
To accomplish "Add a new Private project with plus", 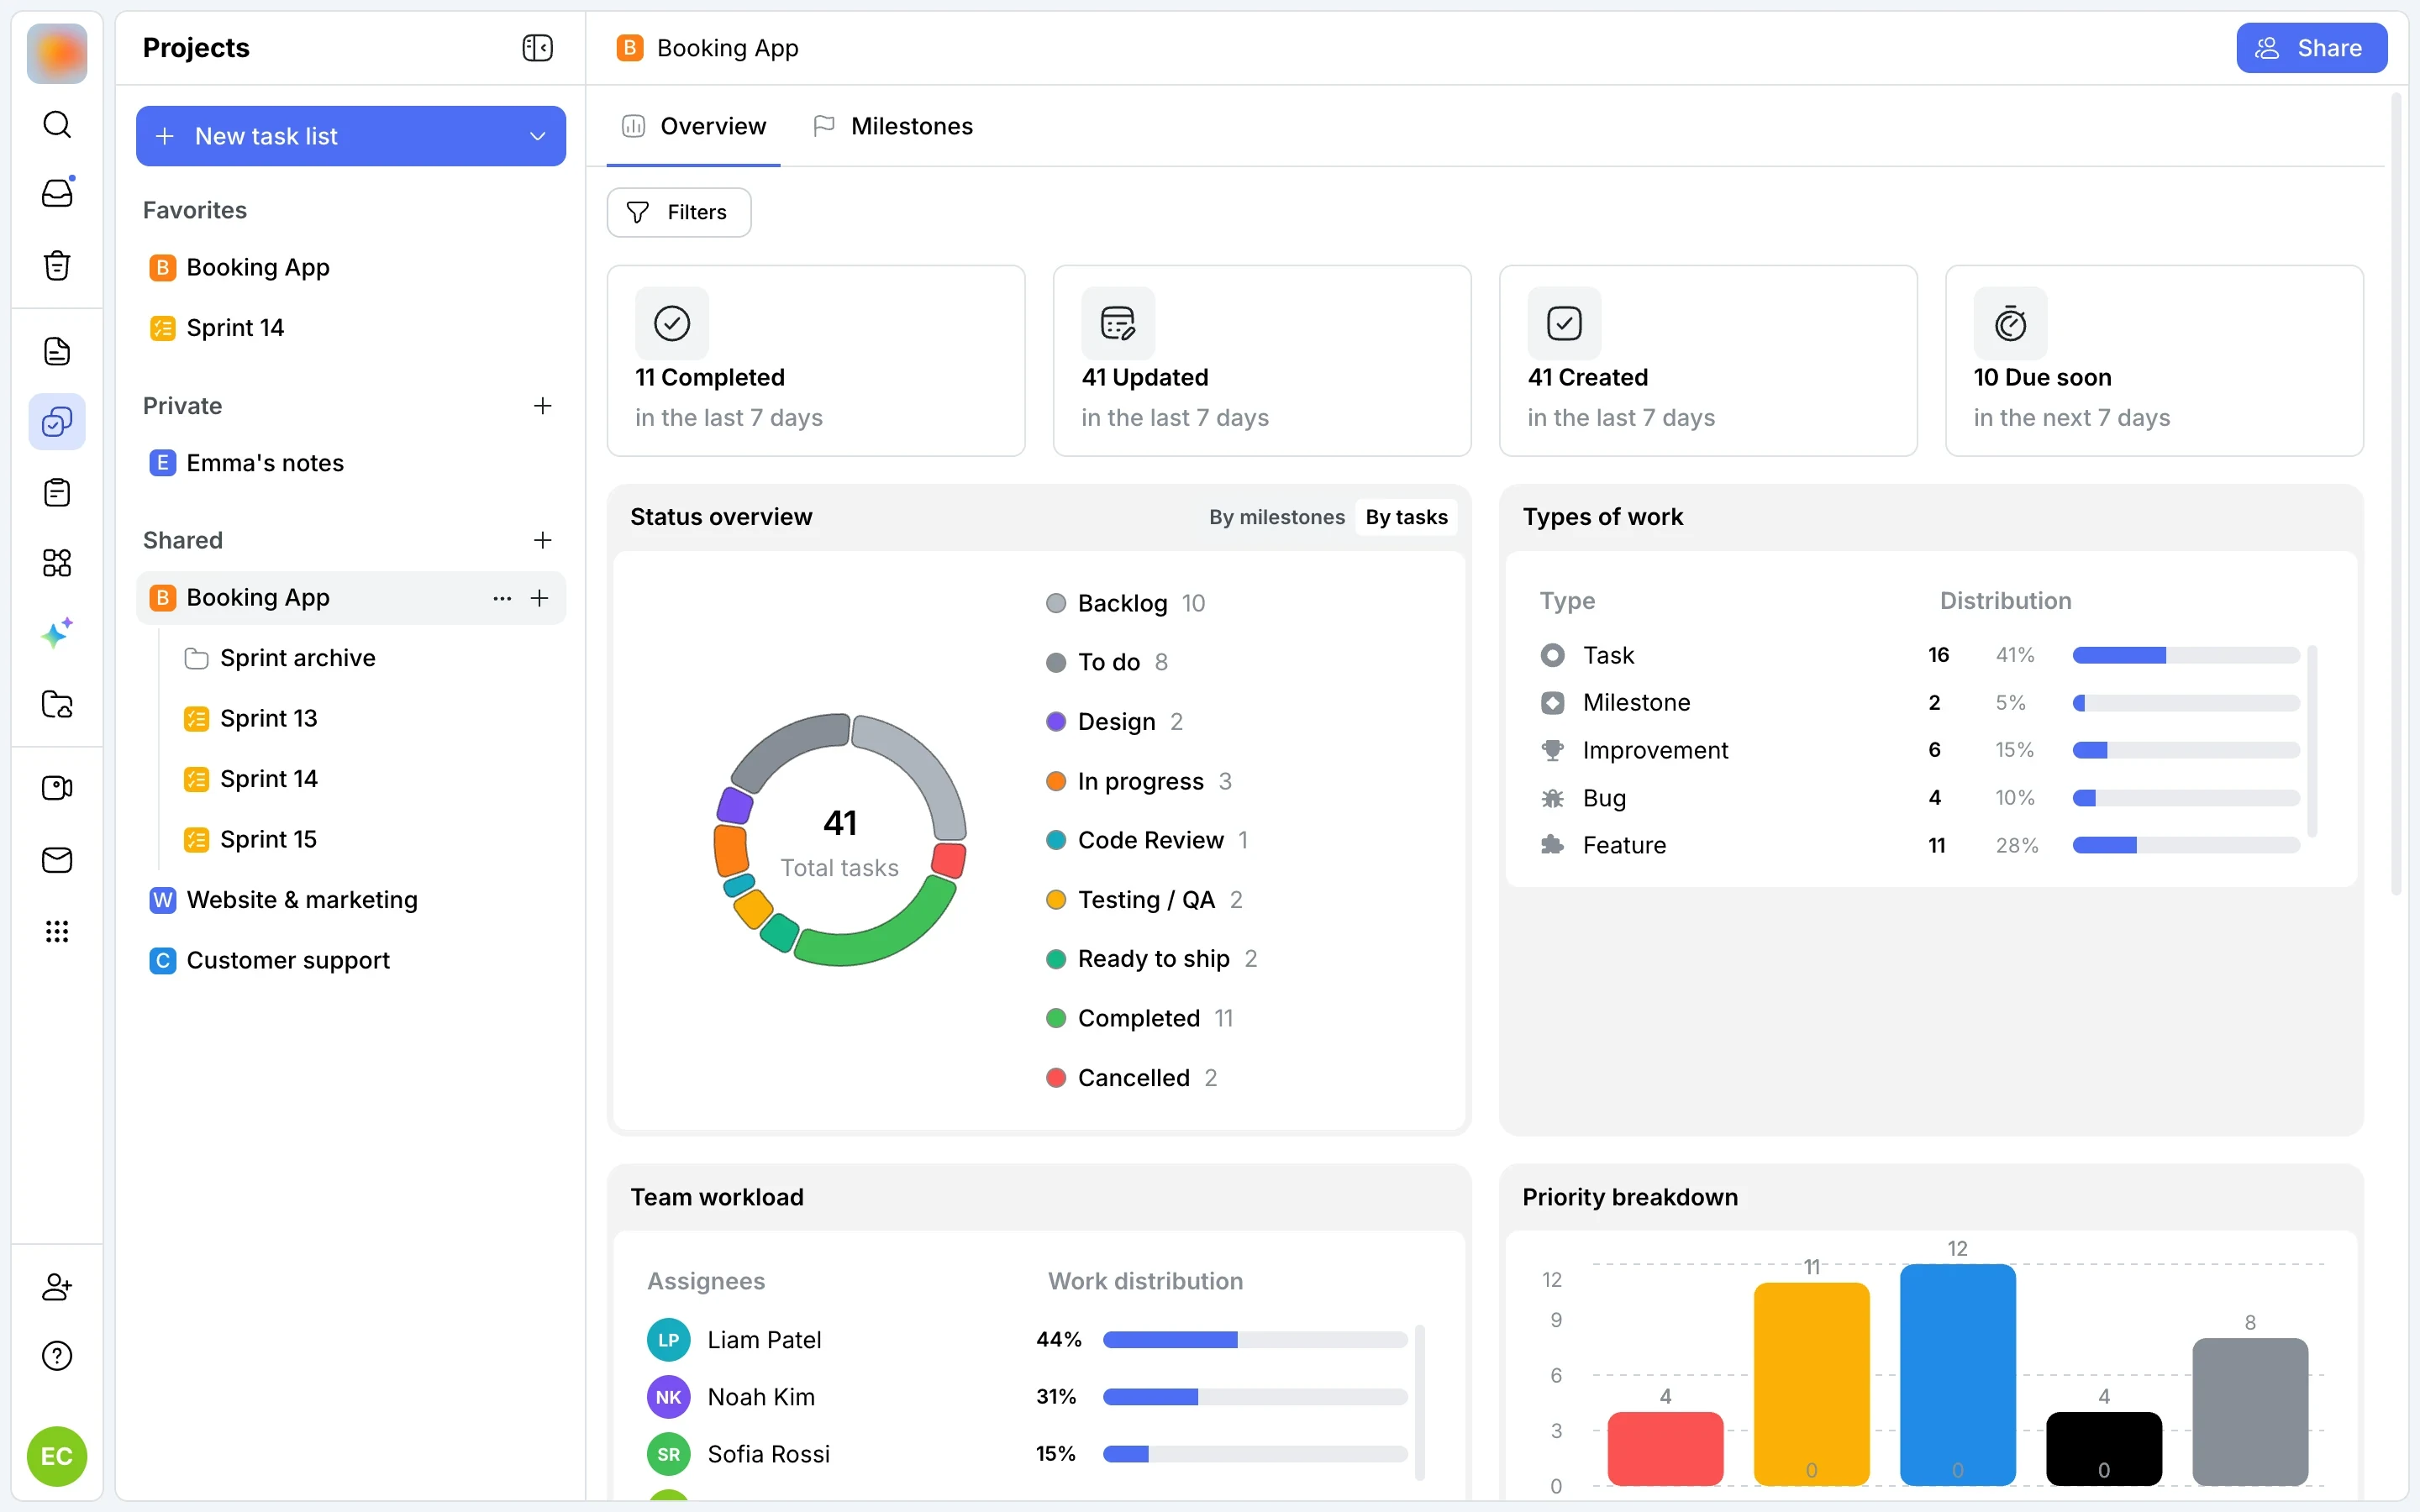I will tap(543, 406).
